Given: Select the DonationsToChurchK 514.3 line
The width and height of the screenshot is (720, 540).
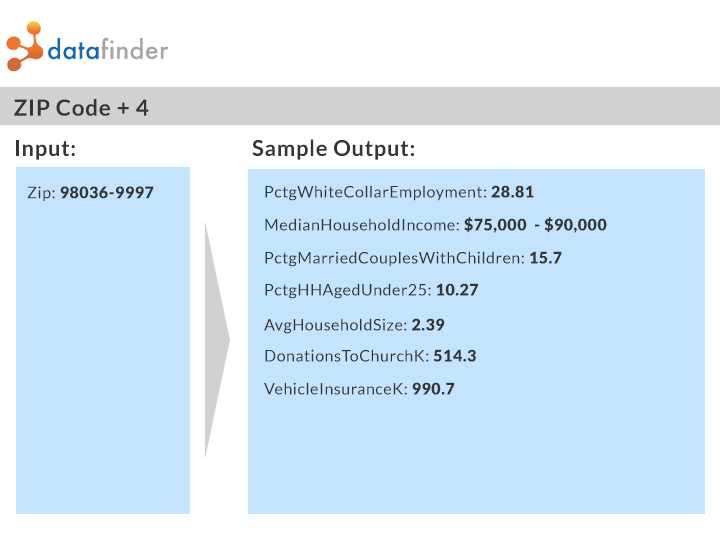Looking at the screenshot, I should click(370, 356).
